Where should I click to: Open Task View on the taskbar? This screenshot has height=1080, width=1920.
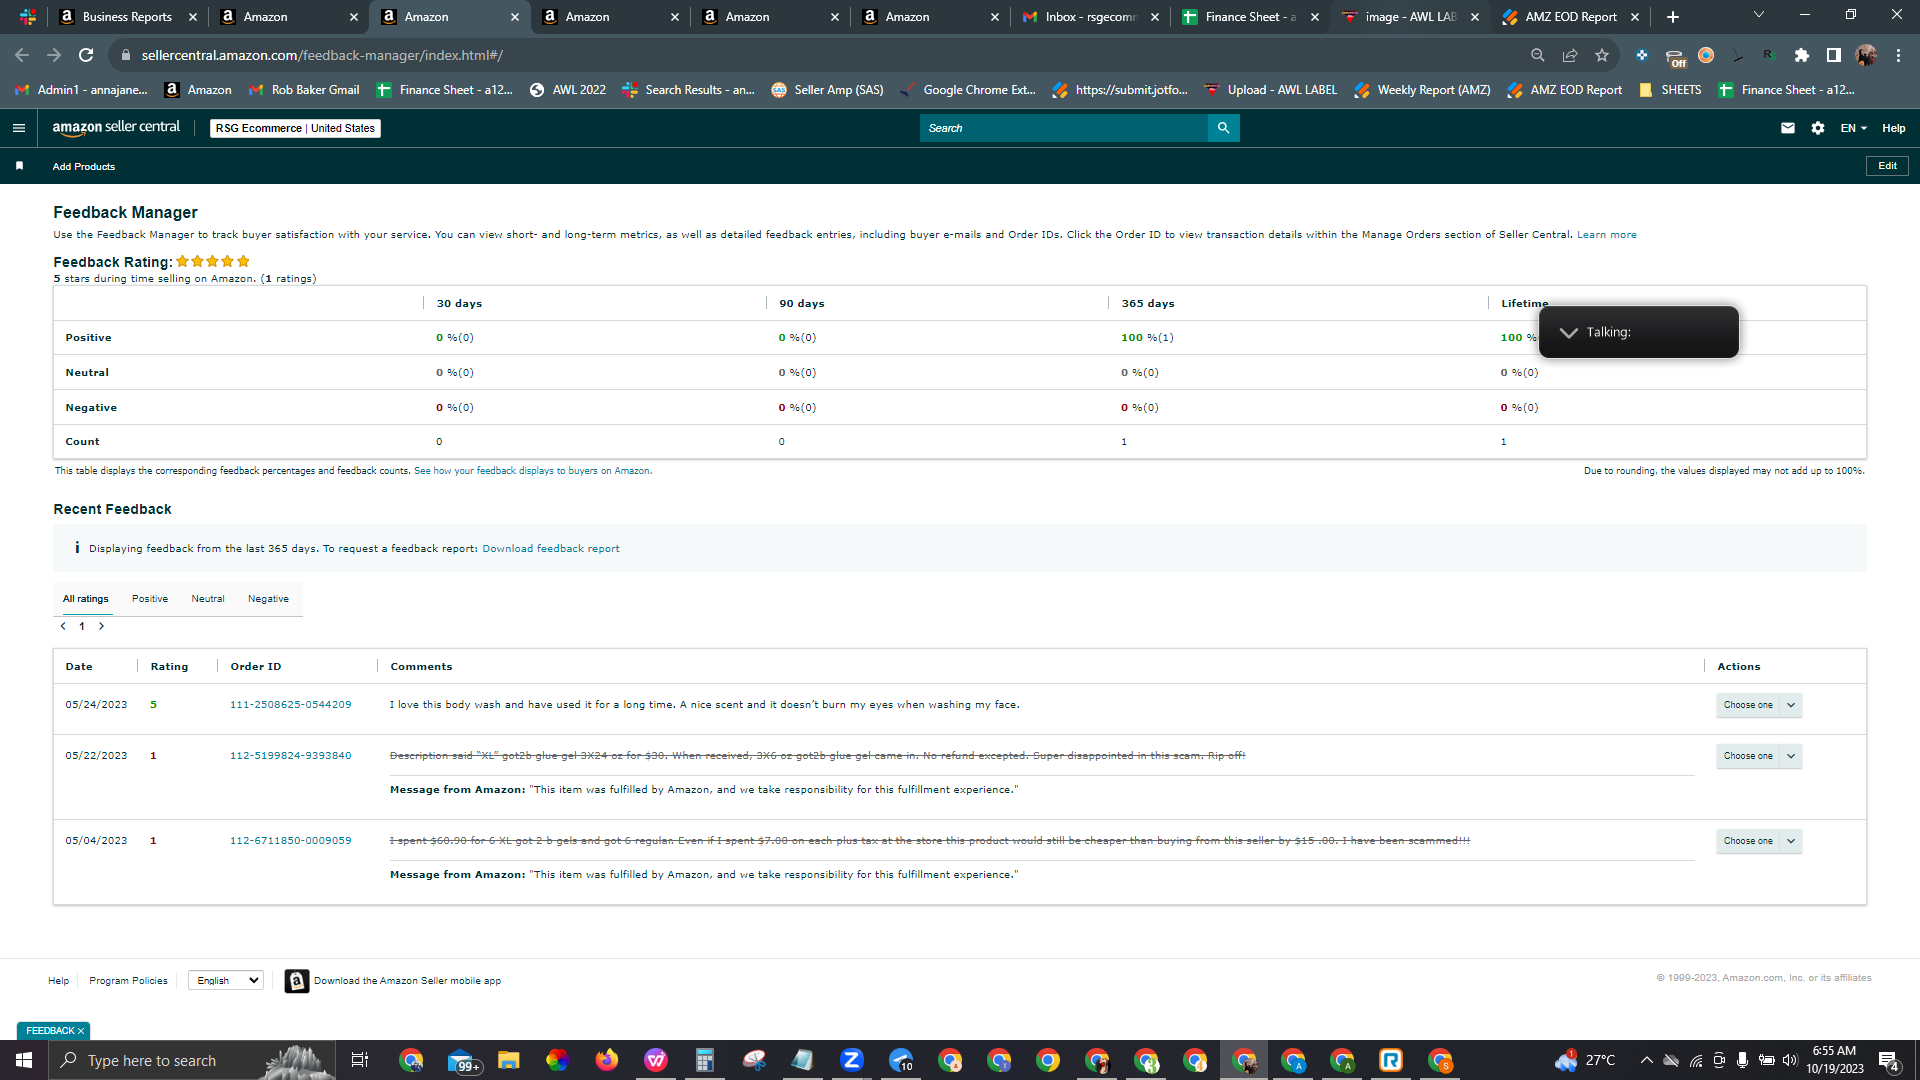360,1060
